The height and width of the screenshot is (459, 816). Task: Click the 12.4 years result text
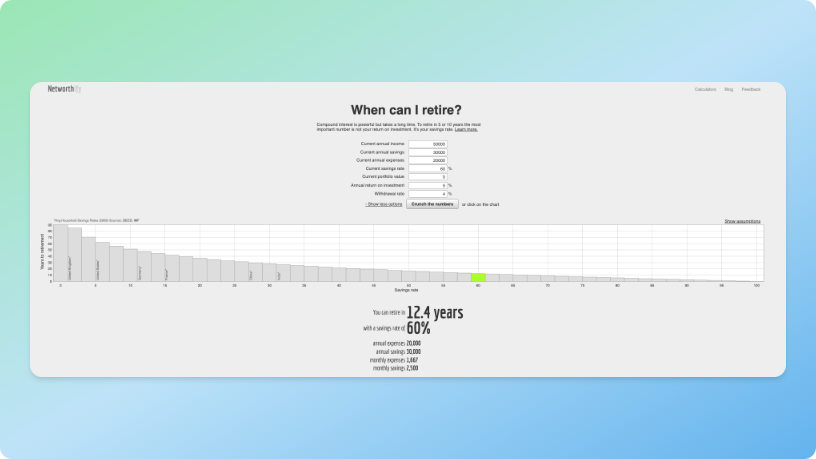click(435, 312)
